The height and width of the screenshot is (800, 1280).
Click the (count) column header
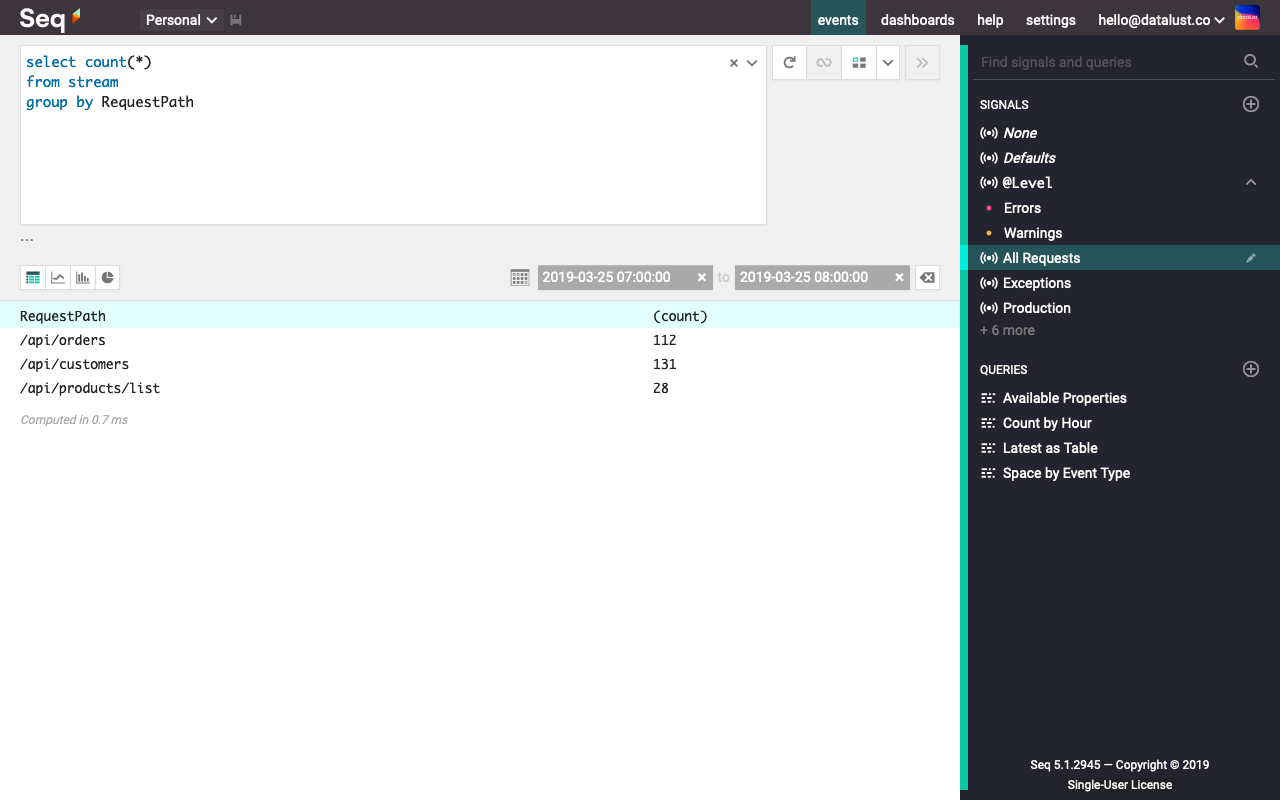tap(680, 316)
